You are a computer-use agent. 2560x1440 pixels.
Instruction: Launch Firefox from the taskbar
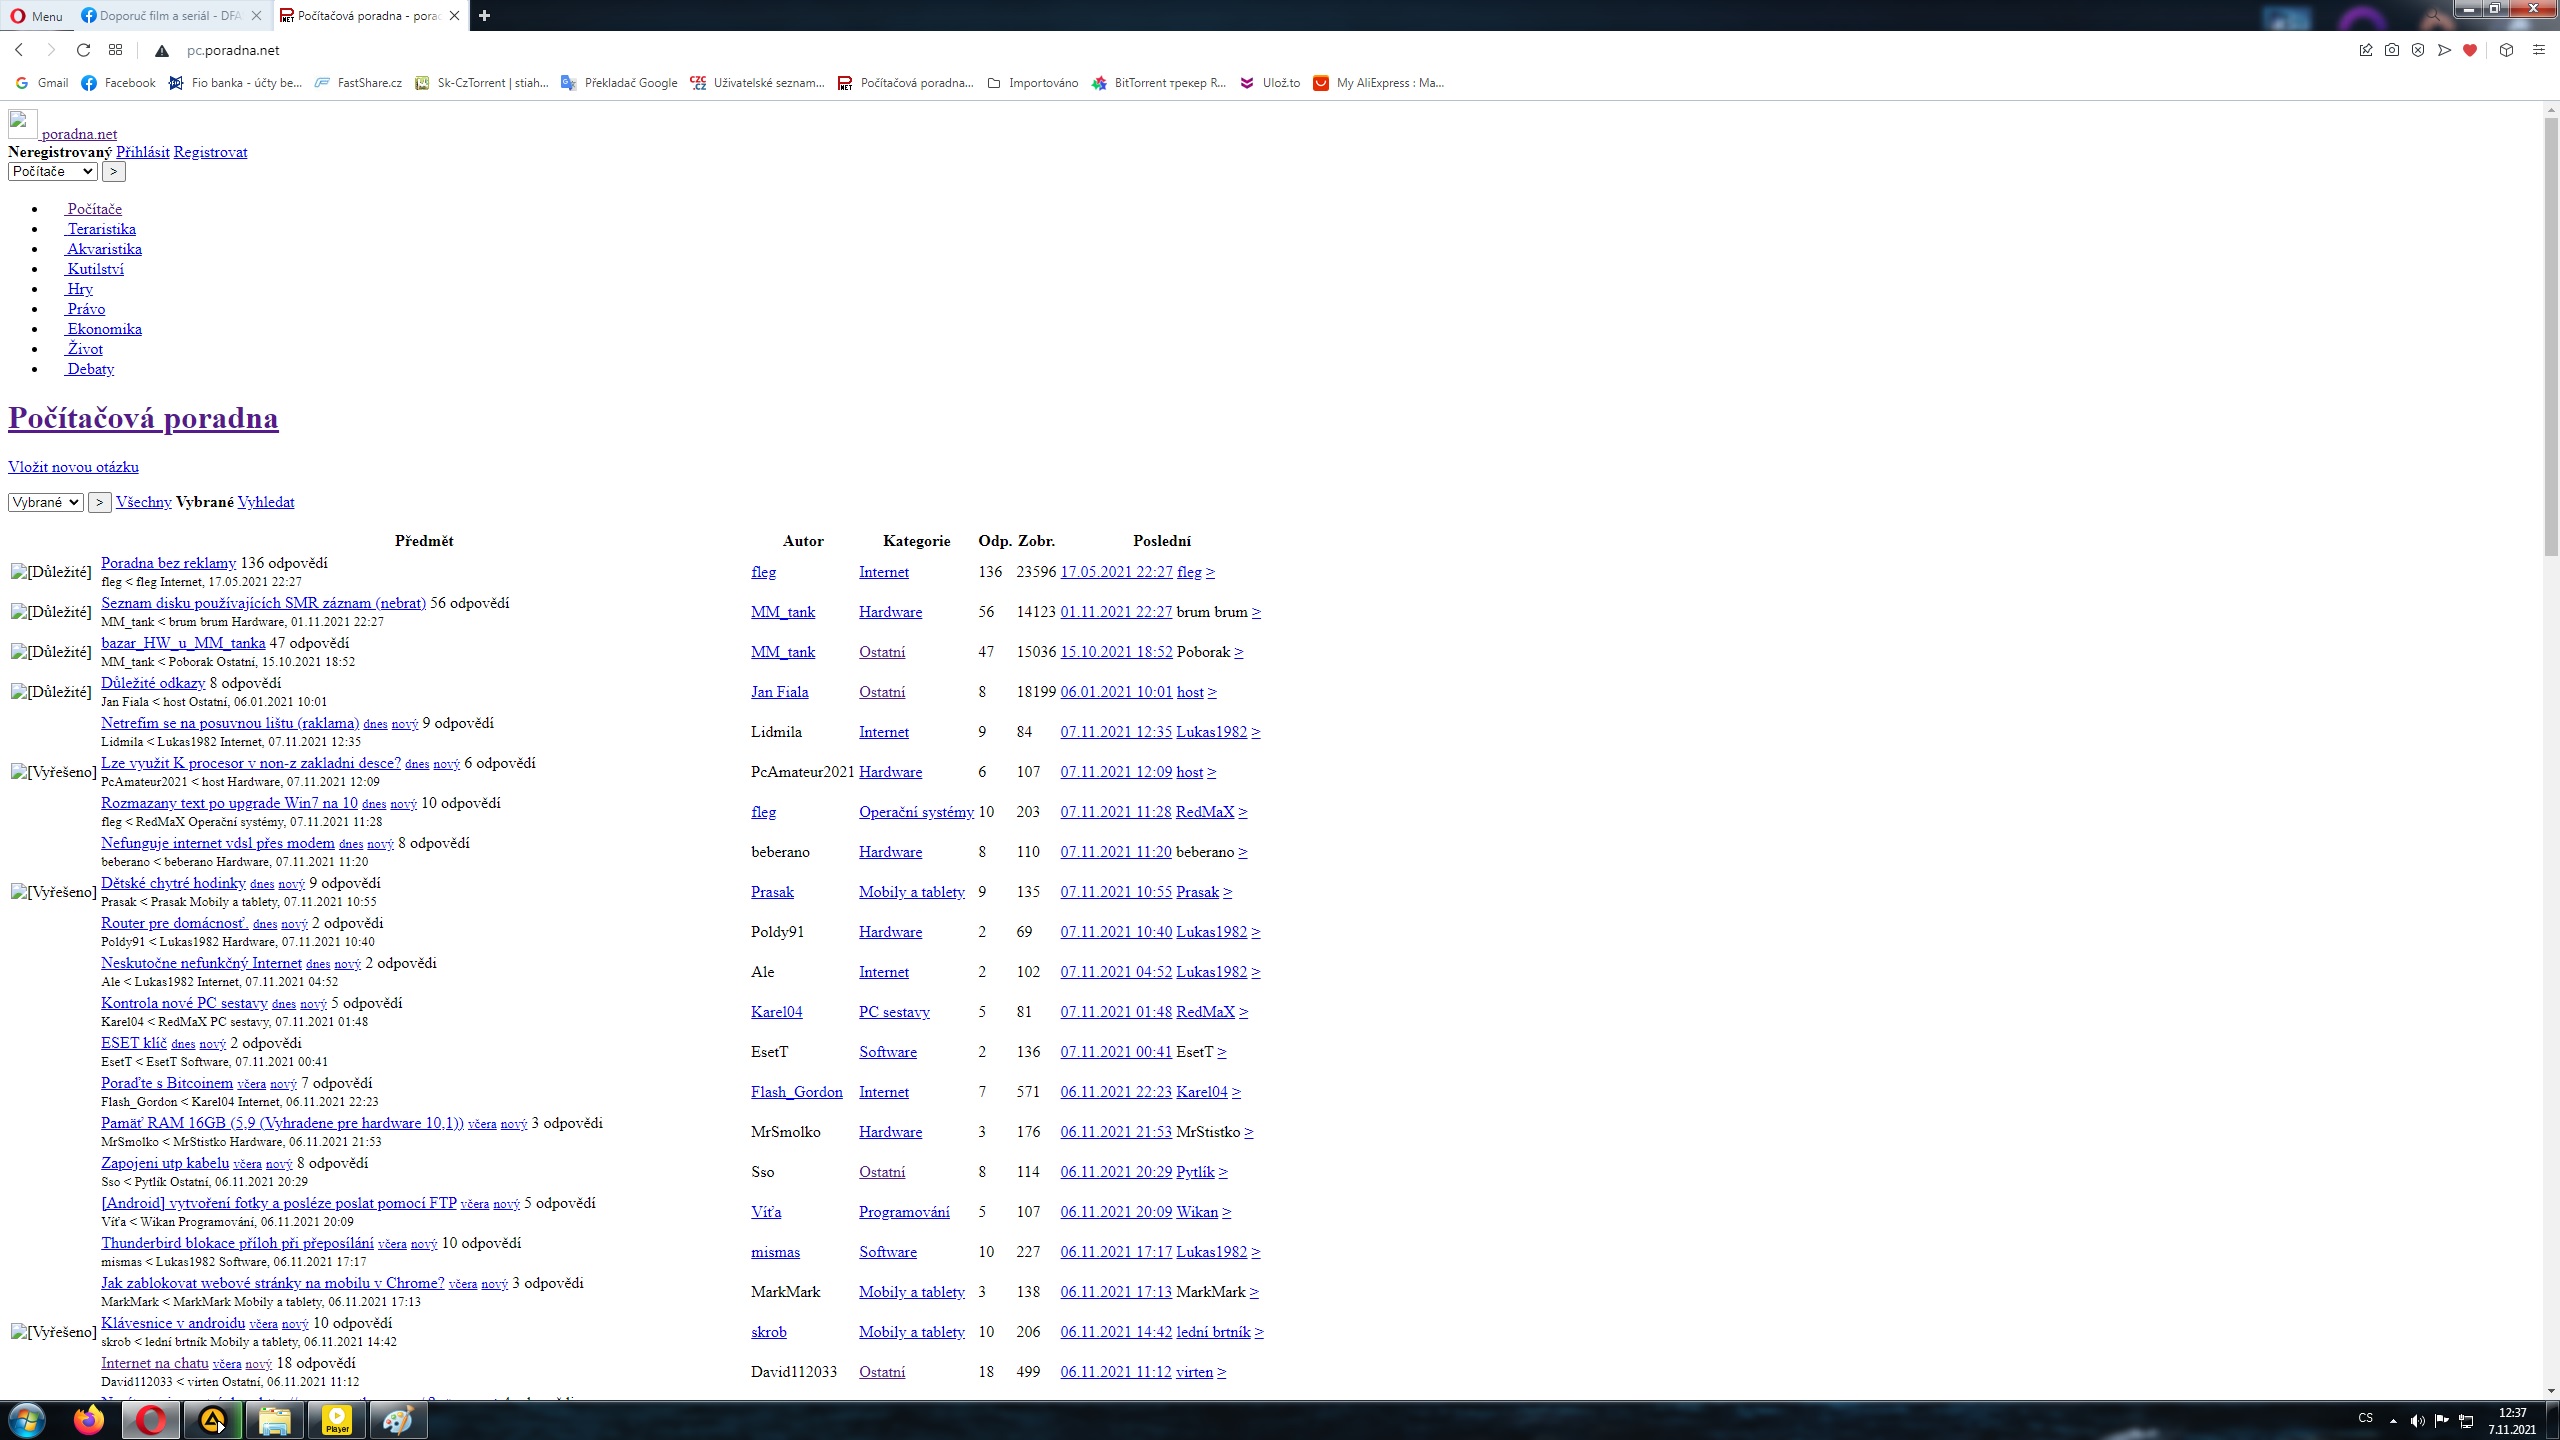89,1420
